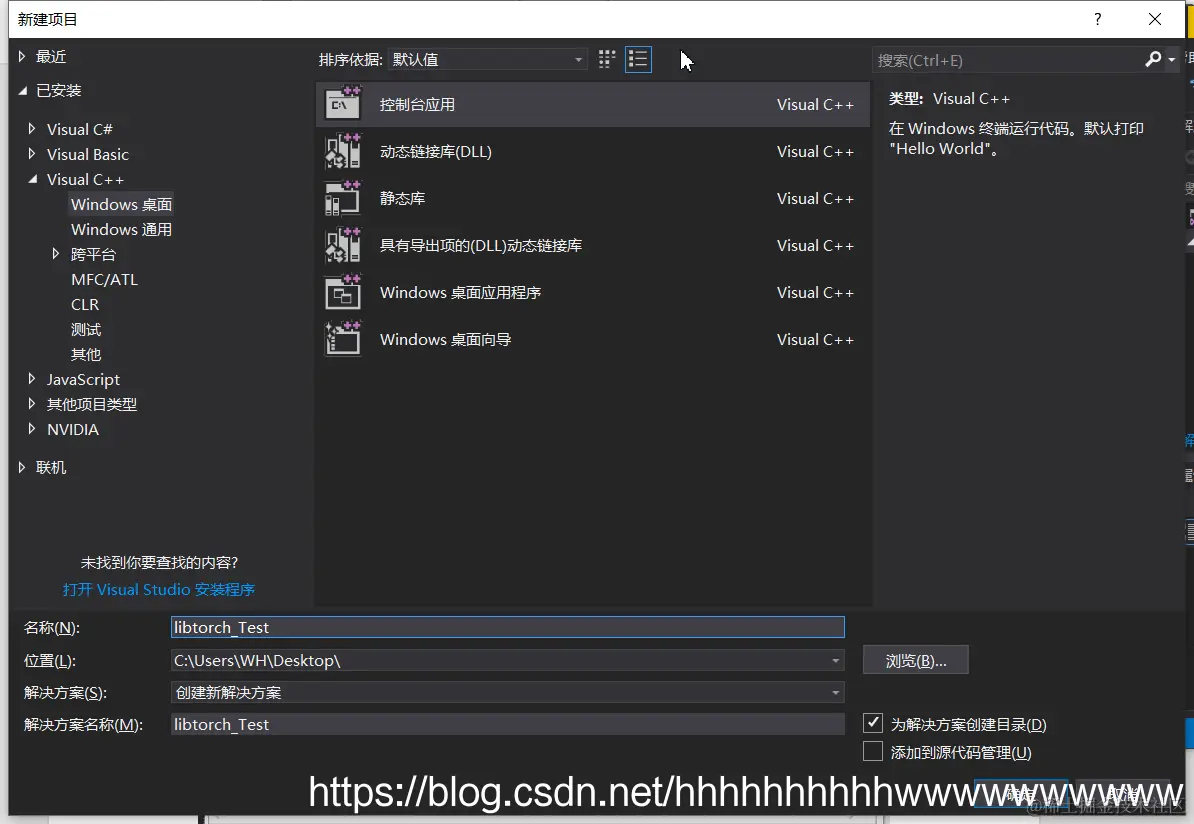Collapse the Visual C++ node

tap(33, 179)
